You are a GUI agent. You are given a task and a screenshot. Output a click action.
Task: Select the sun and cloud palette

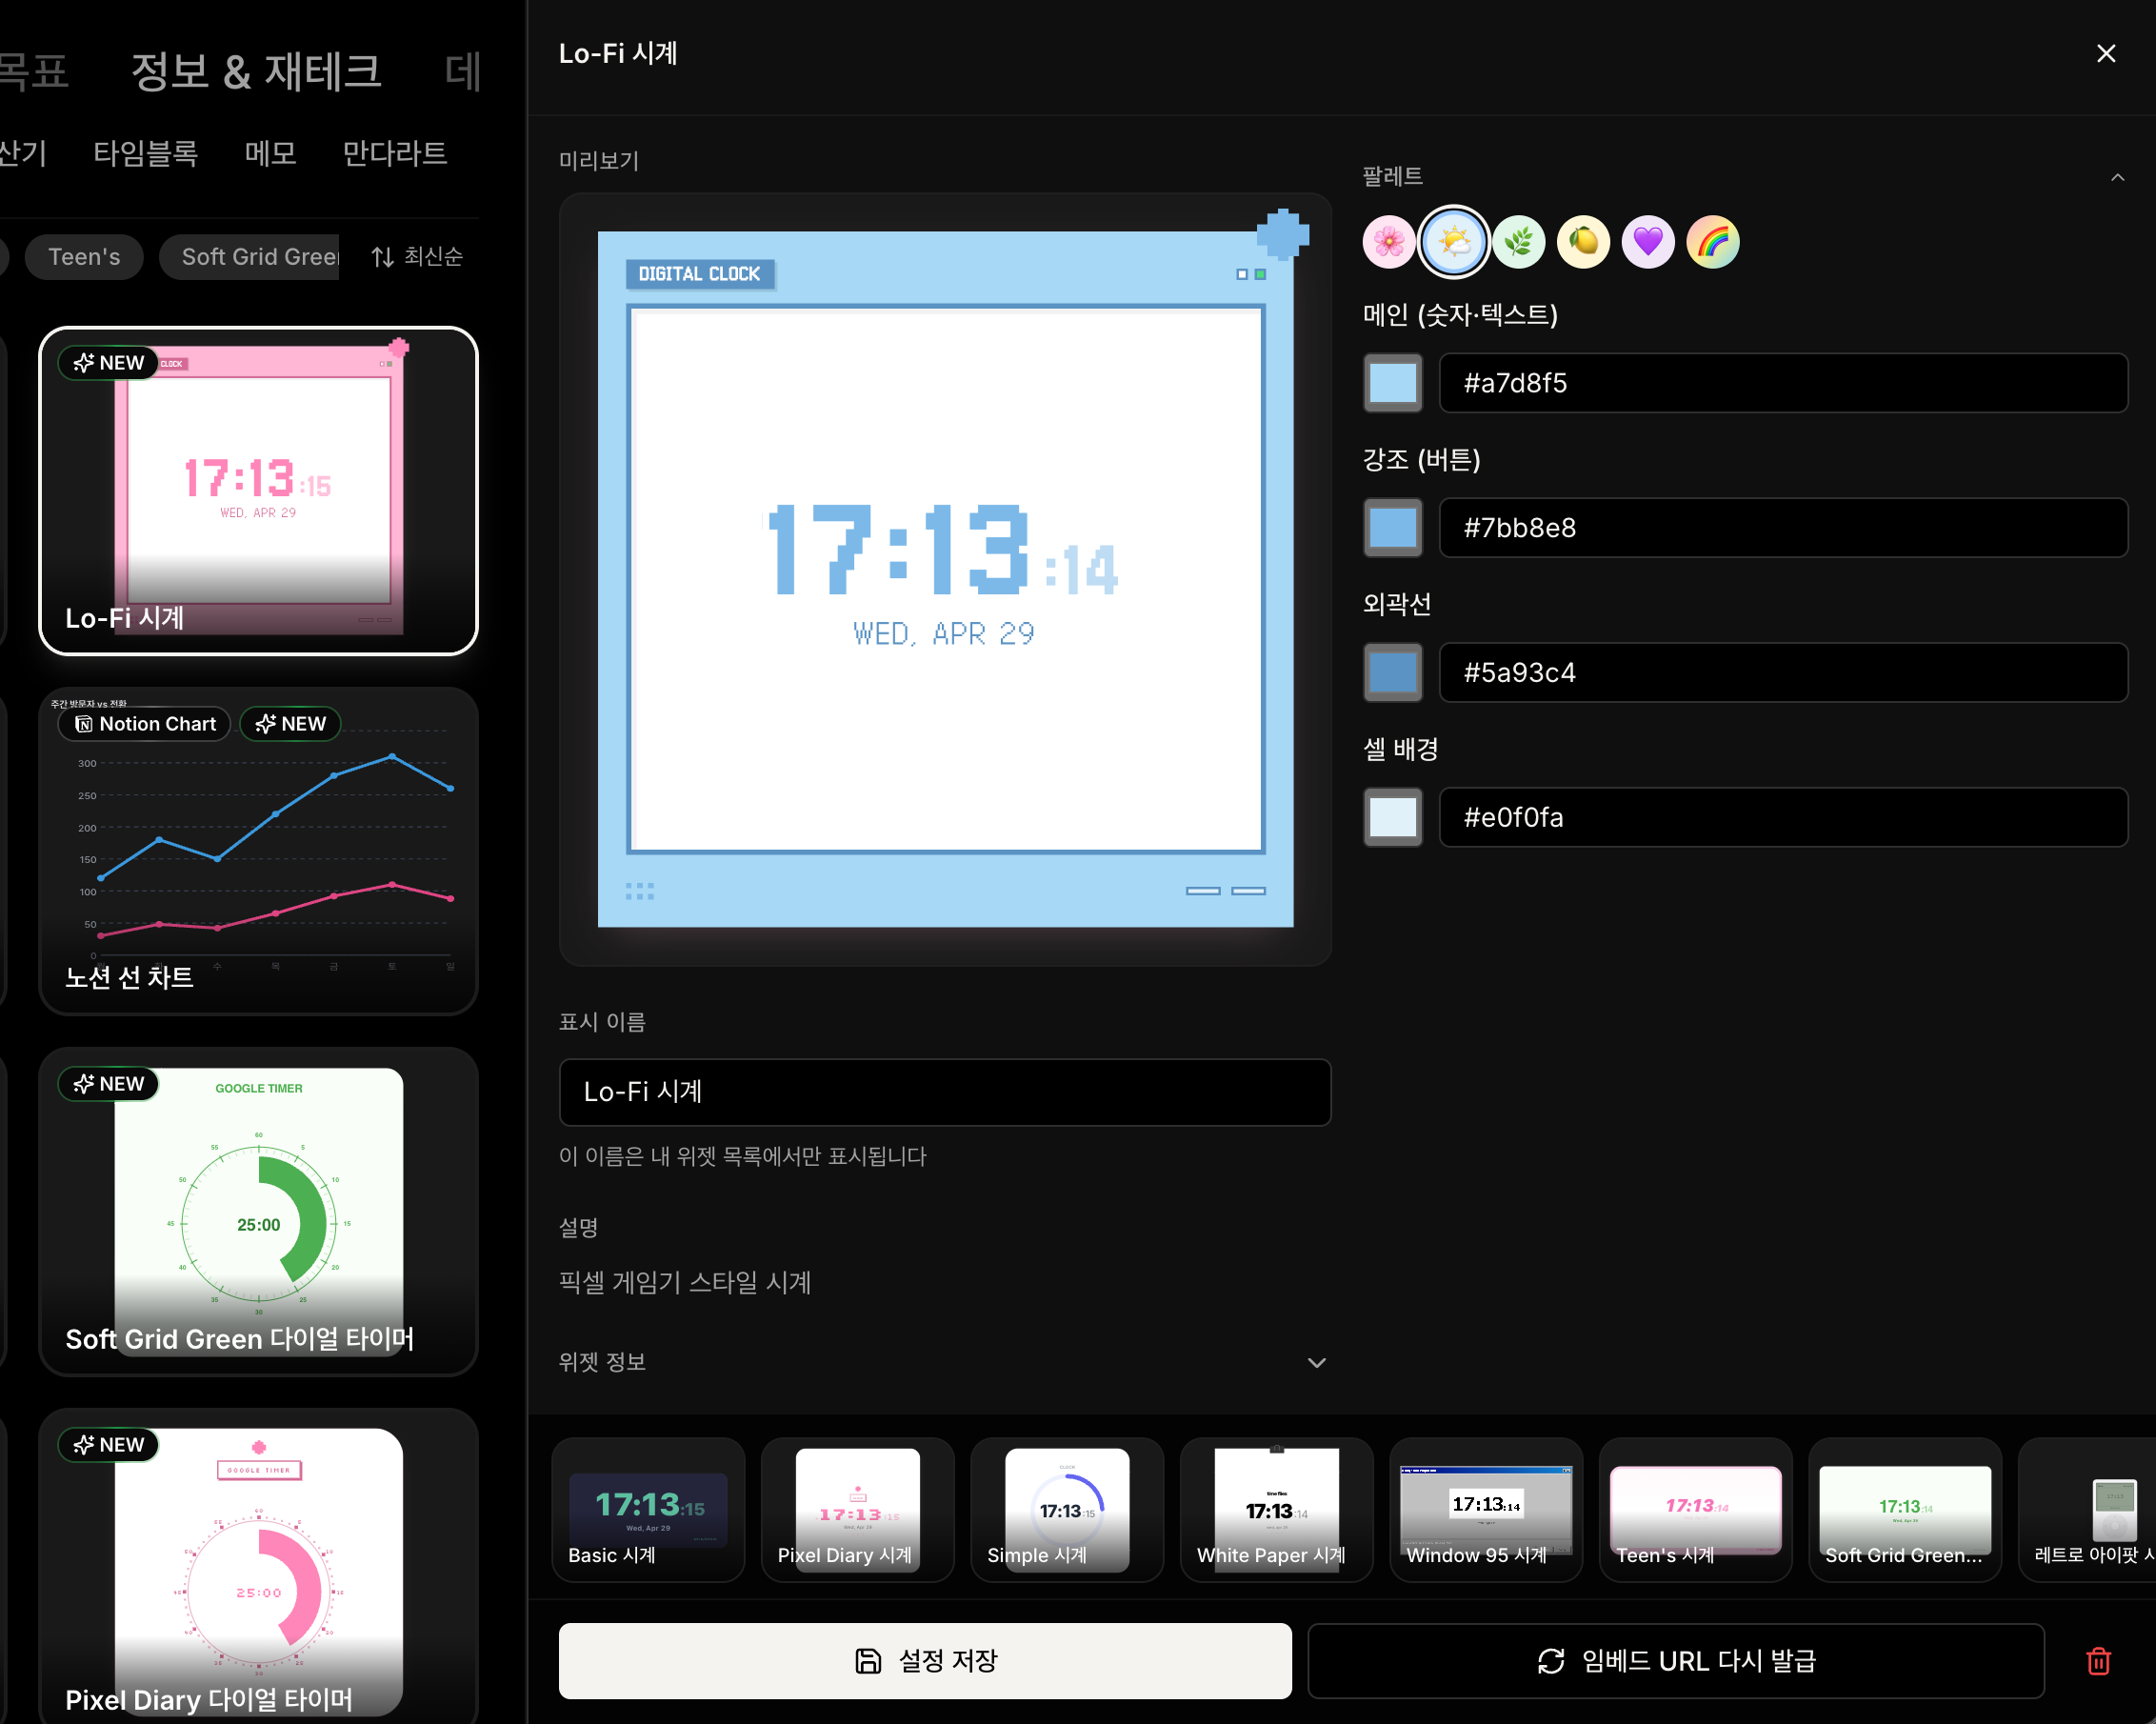coord(1454,242)
